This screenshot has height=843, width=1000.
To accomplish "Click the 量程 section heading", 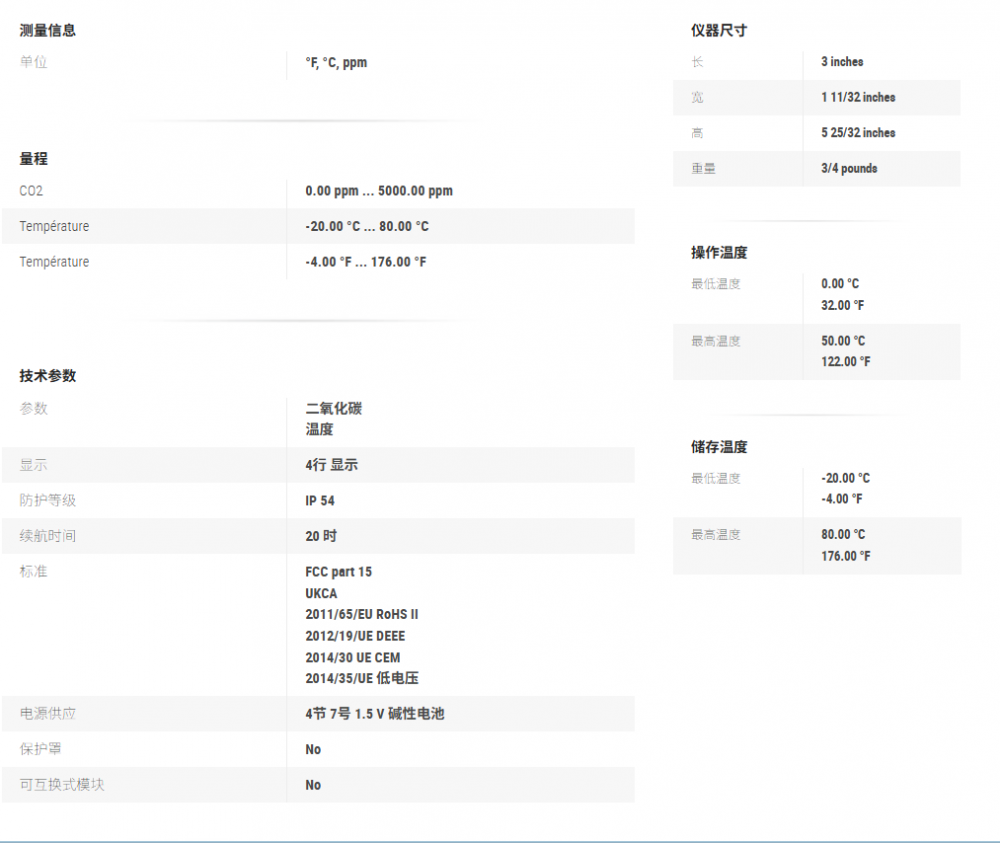I will 33,158.
